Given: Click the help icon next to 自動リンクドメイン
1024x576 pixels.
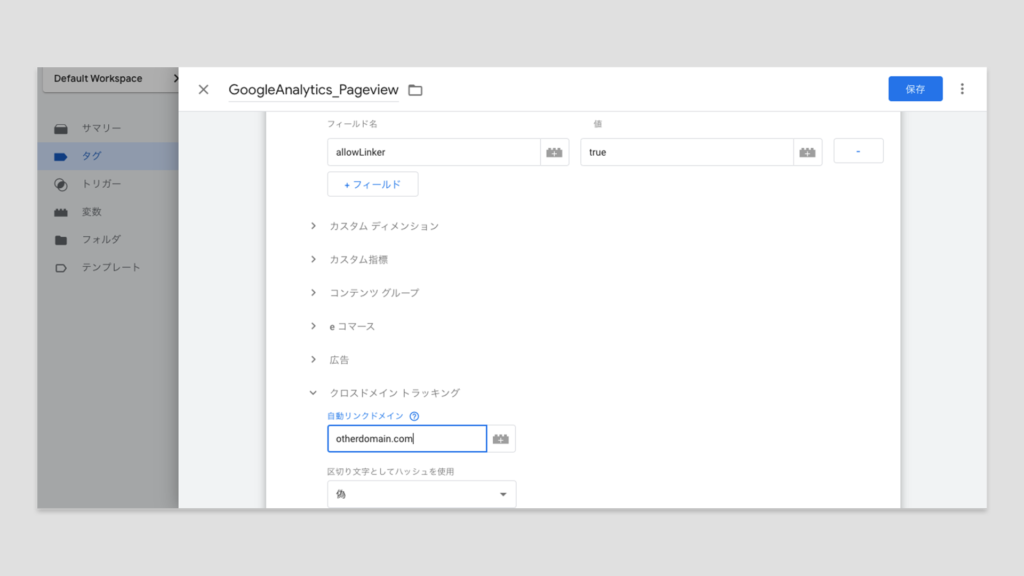Looking at the screenshot, I should (x=414, y=416).
